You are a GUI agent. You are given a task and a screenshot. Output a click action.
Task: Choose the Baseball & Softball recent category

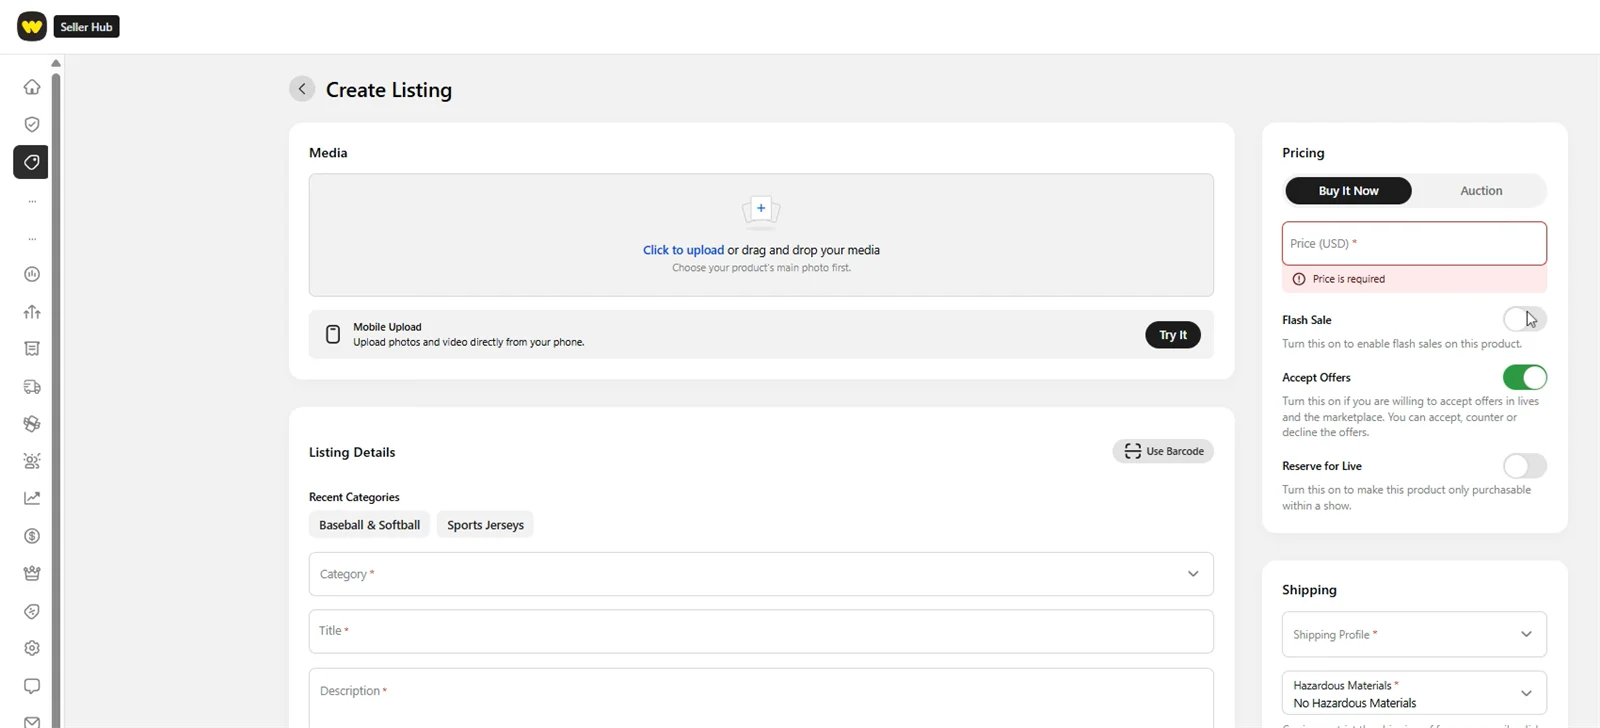pos(369,525)
